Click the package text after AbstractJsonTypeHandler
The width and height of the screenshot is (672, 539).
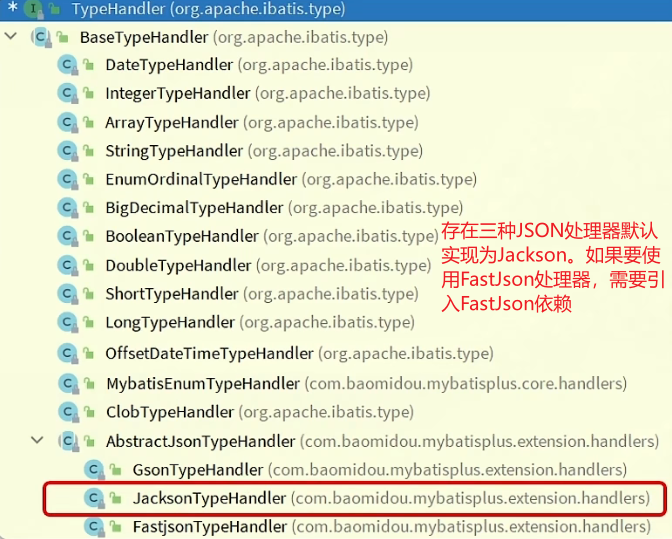click(x=480, y=441)
